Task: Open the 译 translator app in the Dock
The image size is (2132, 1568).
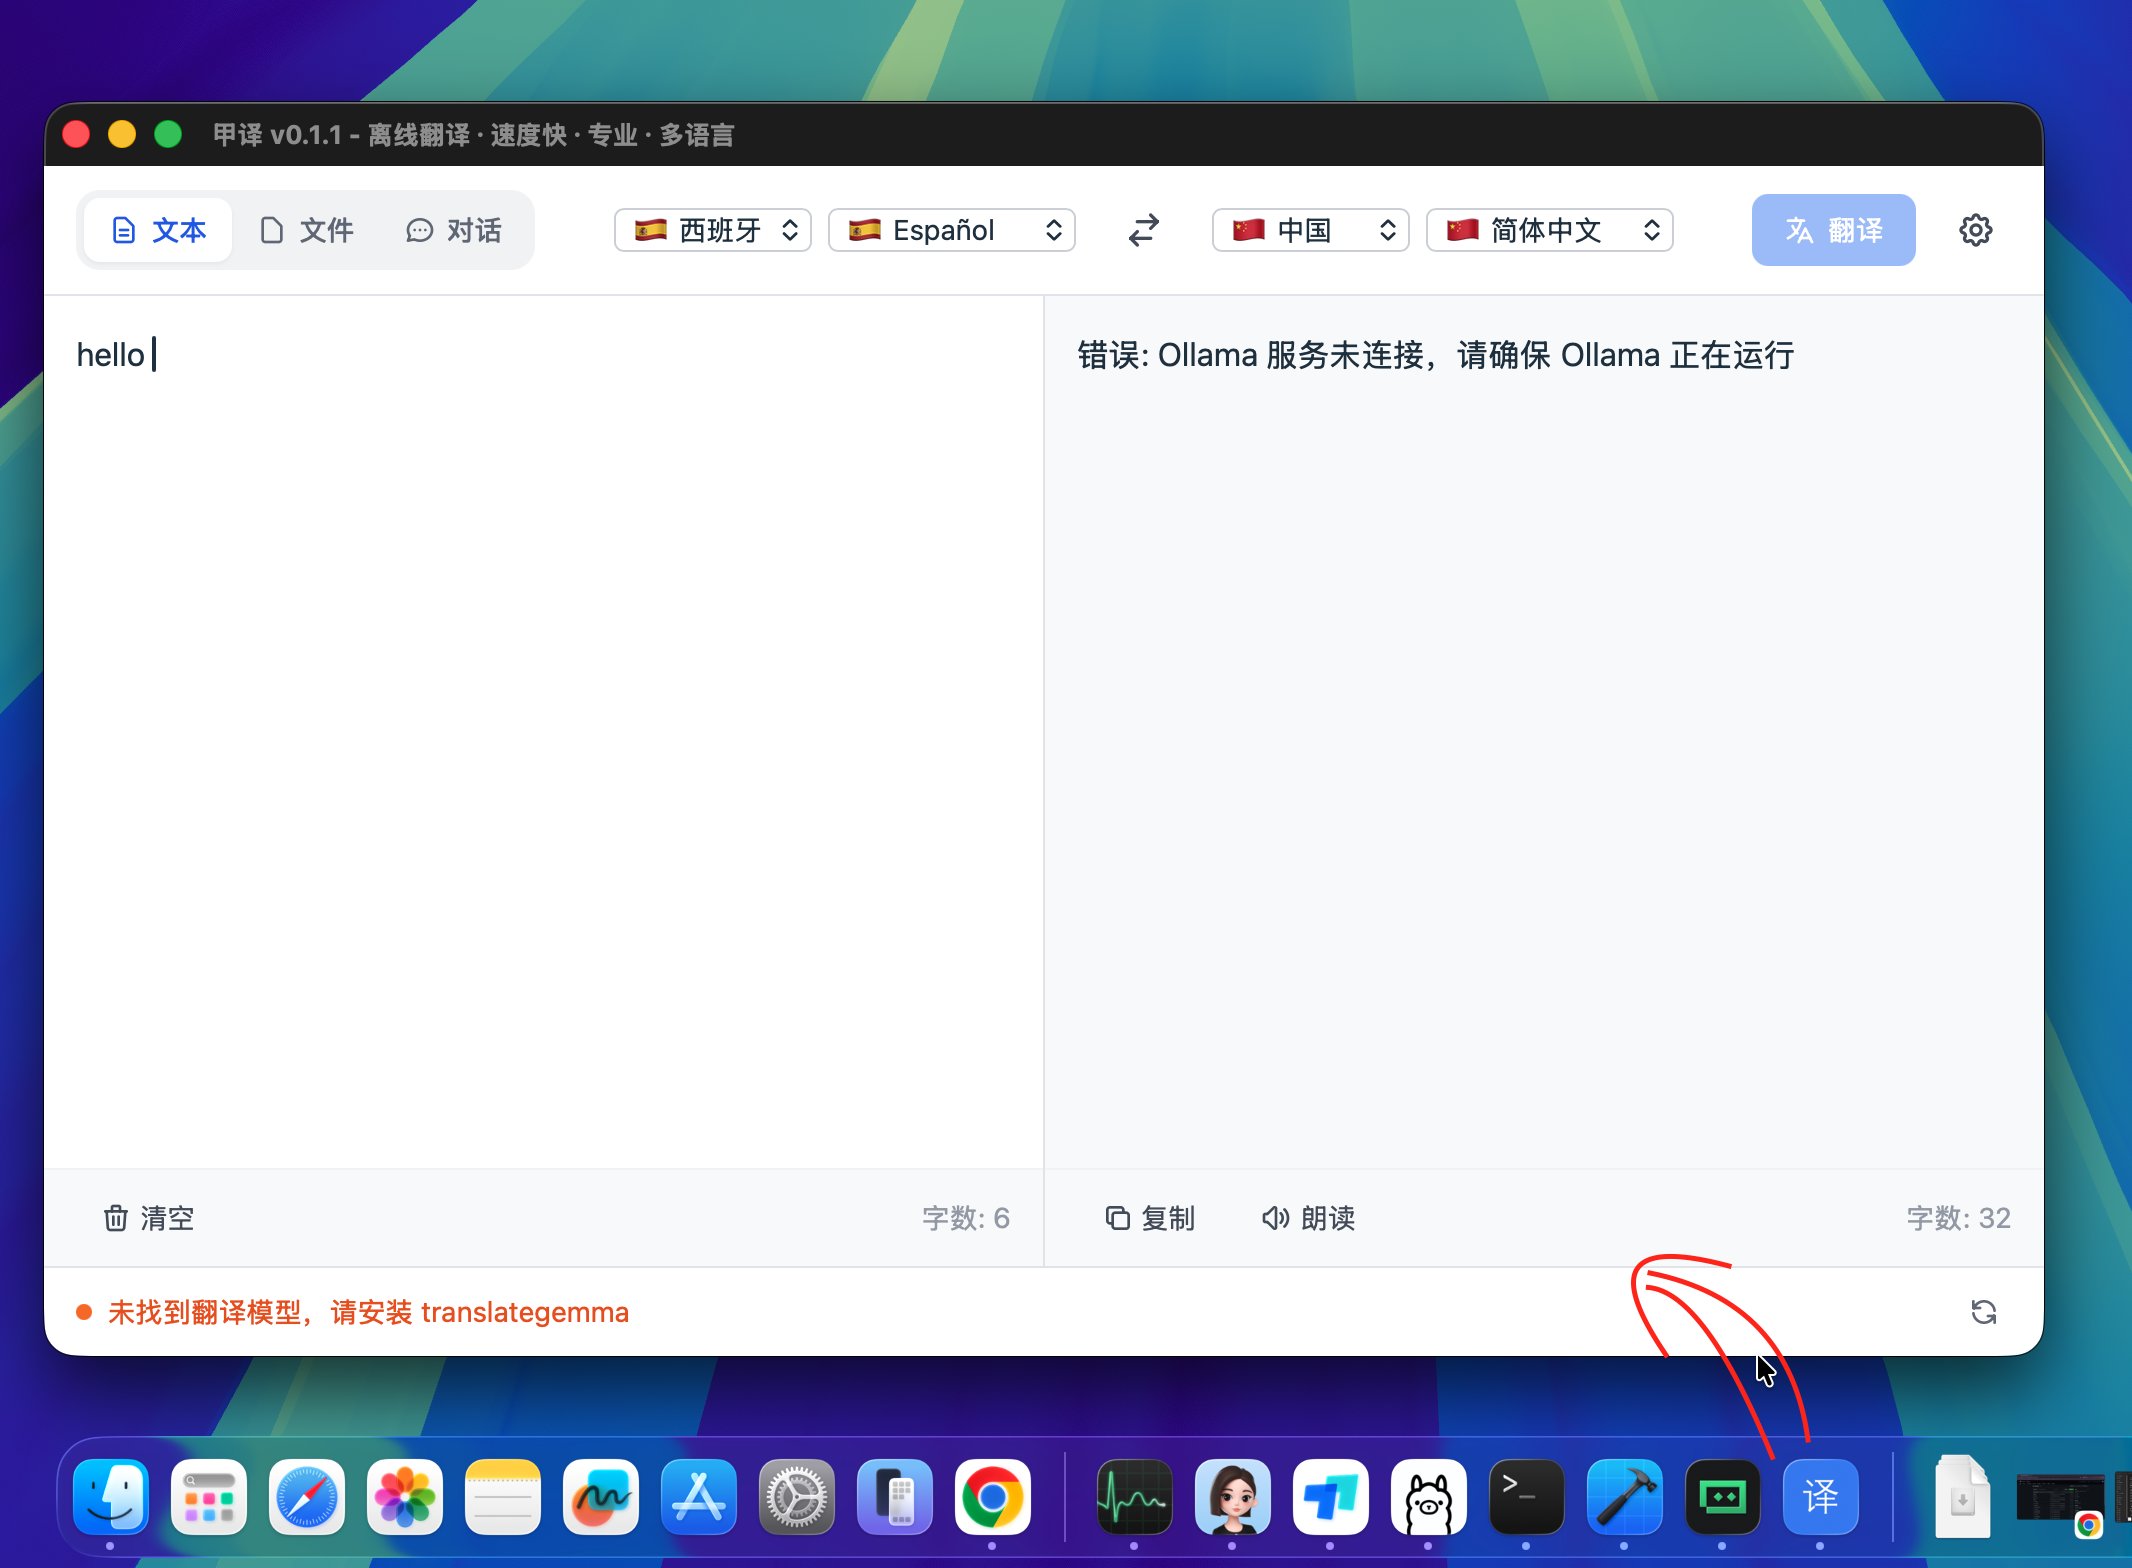Action: click(1820, 1497)
